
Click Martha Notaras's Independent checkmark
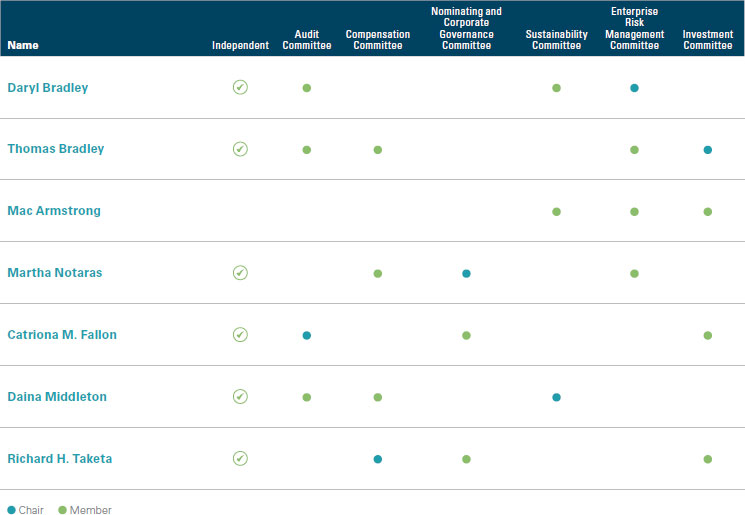[x=240, y=273]
